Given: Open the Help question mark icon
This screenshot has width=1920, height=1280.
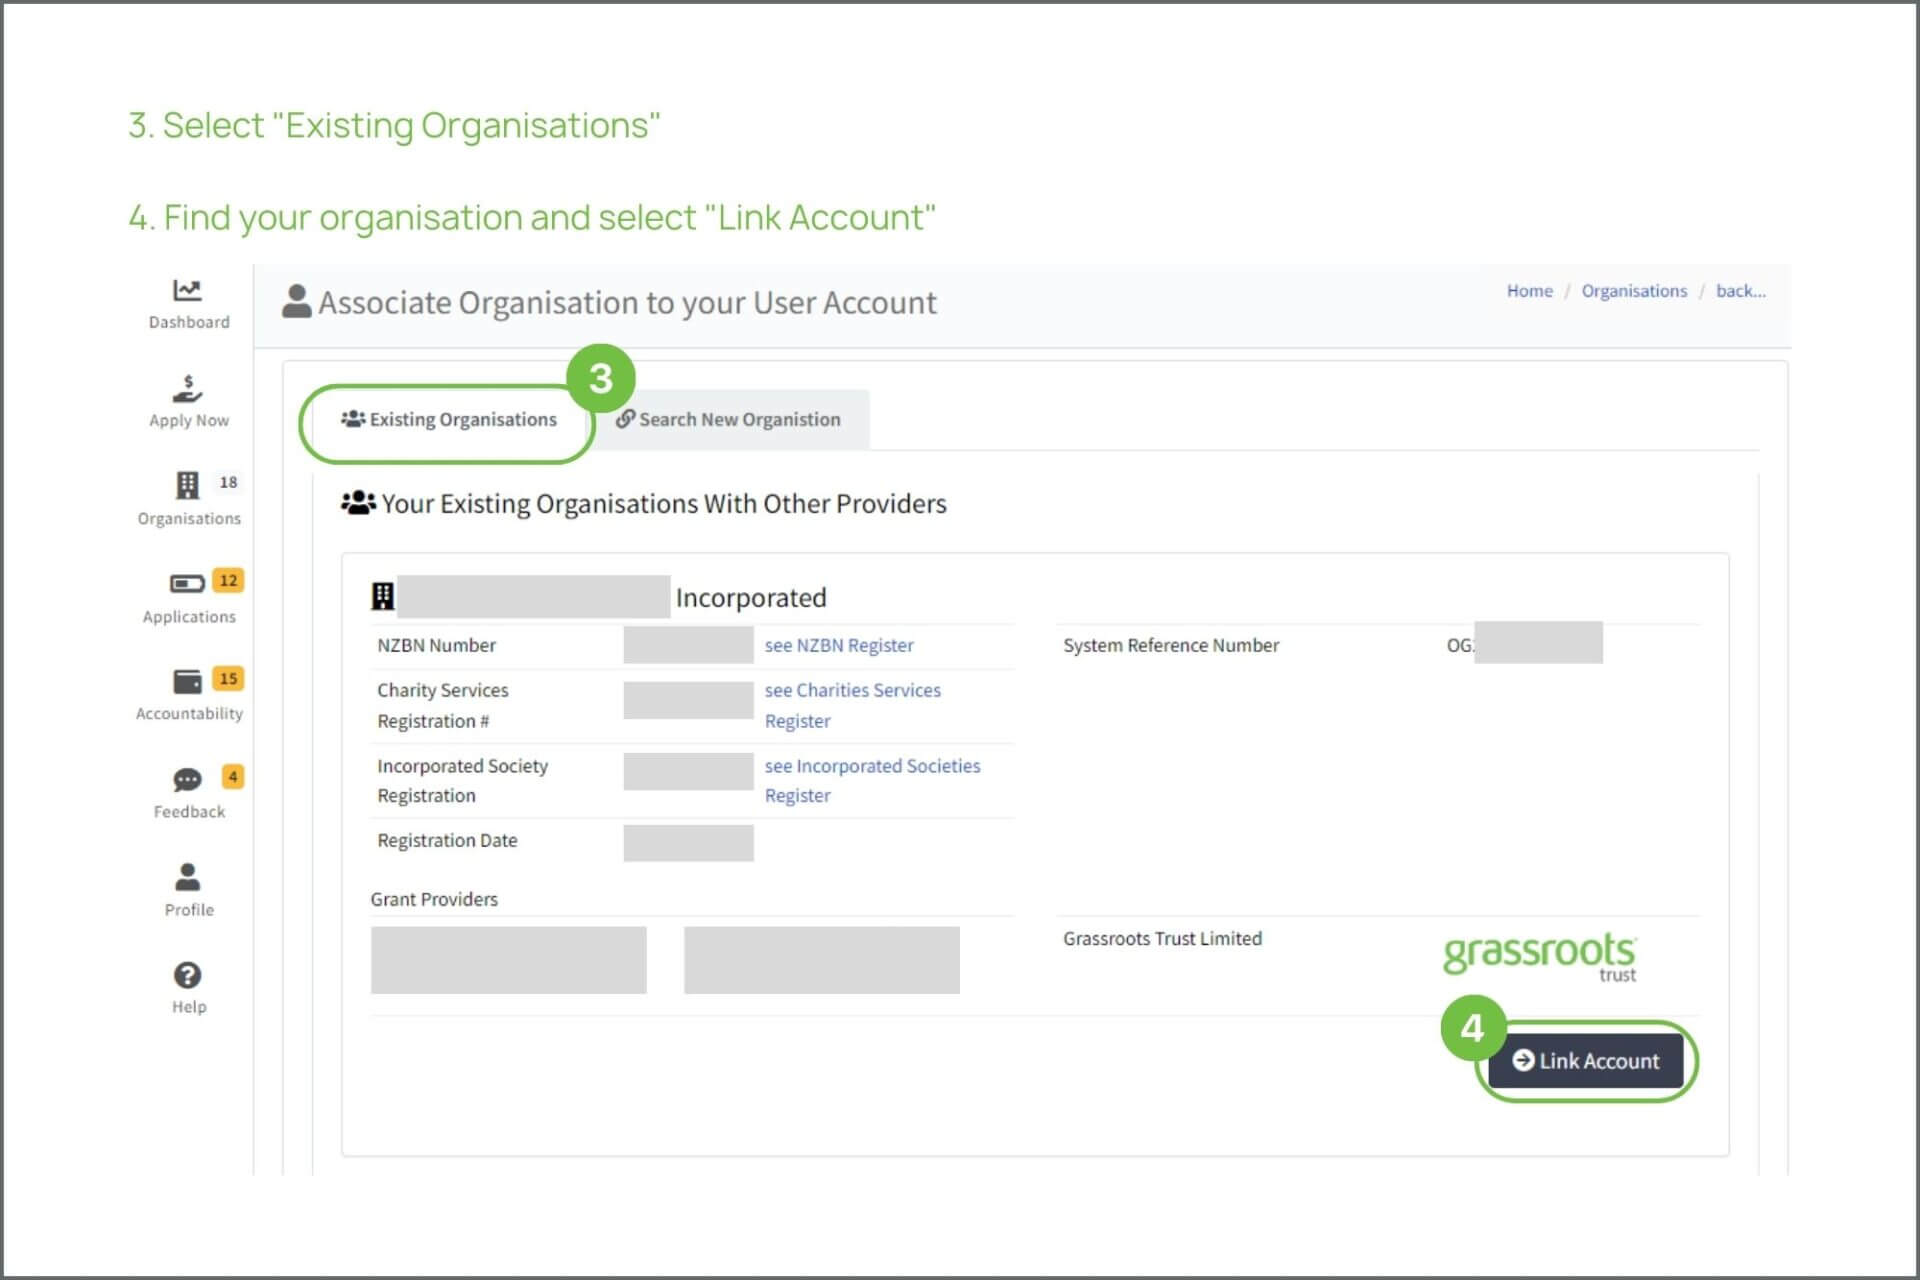Looking at the screenshot, I should coord(187,975).
